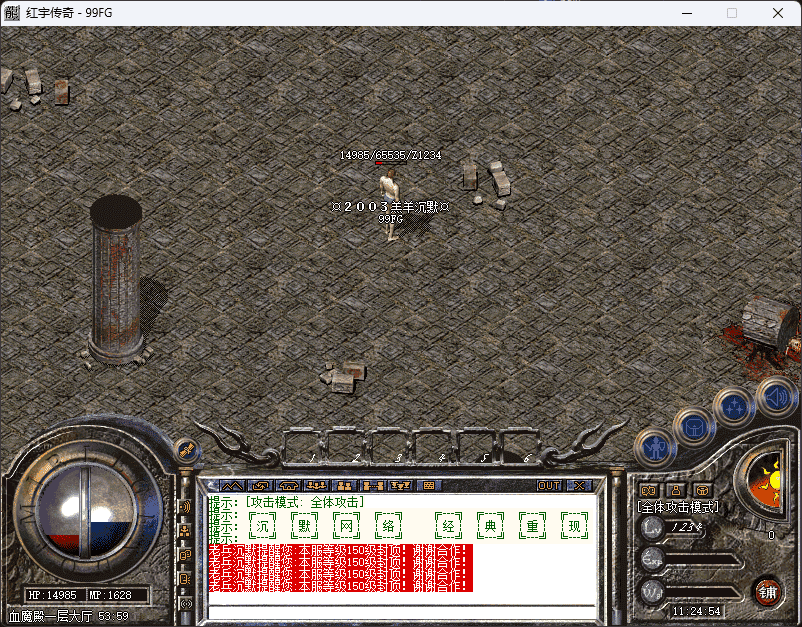Click the X exit button in chat toolbar
Screen dimensions: 802x627
[579, 485]
